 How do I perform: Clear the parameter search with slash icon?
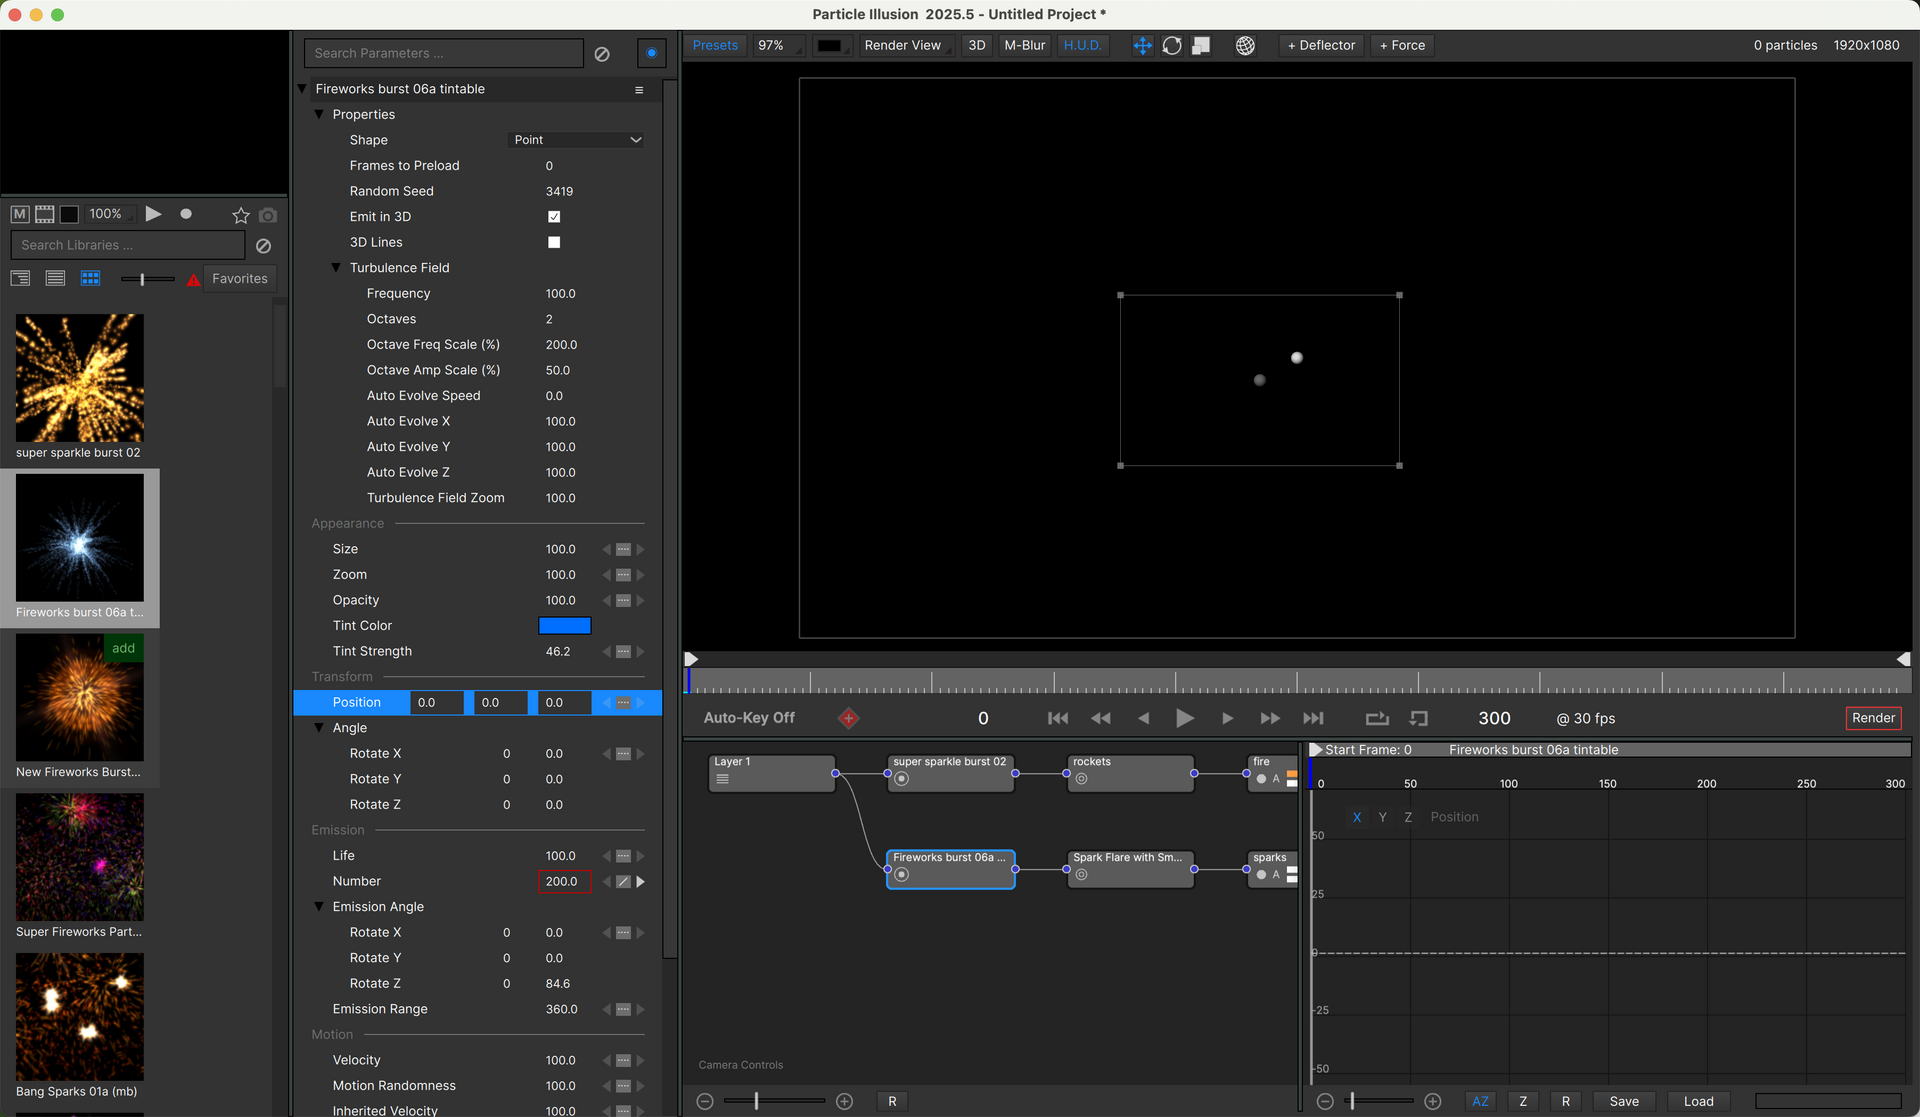click(x=602, y=54)
